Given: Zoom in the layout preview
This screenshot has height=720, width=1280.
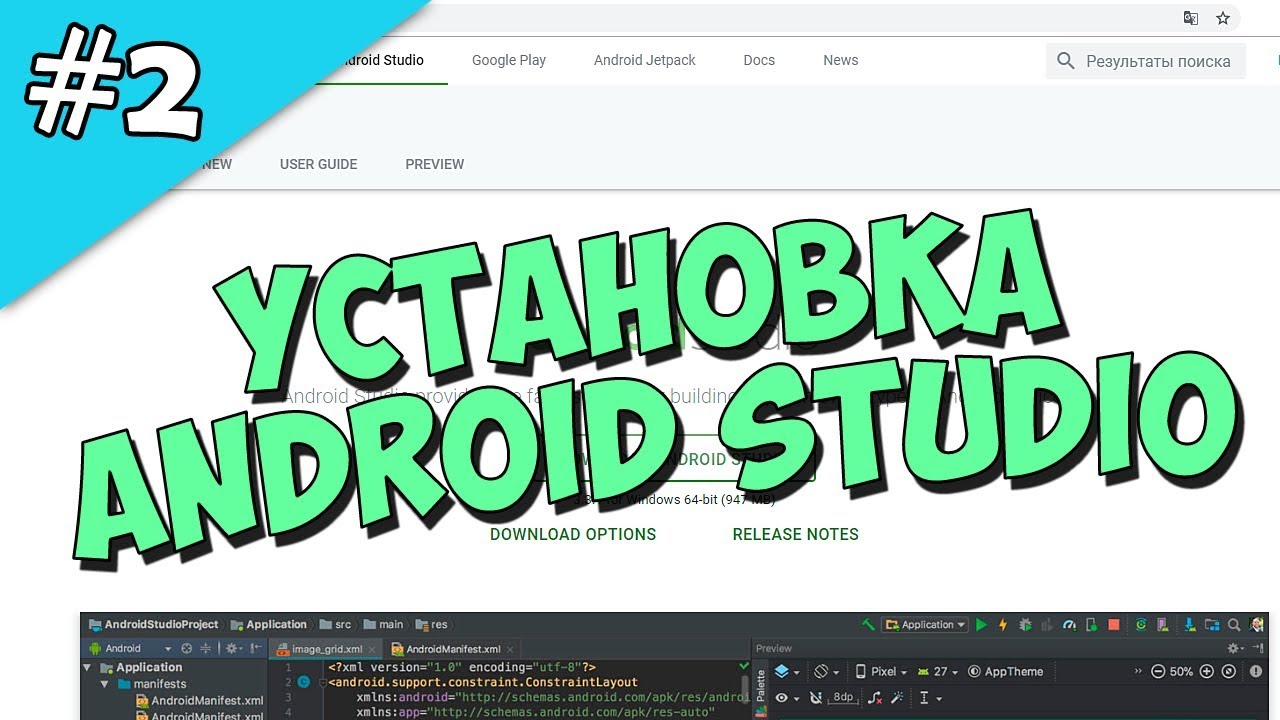Looking at the screenshot, I should (1206, 672).
